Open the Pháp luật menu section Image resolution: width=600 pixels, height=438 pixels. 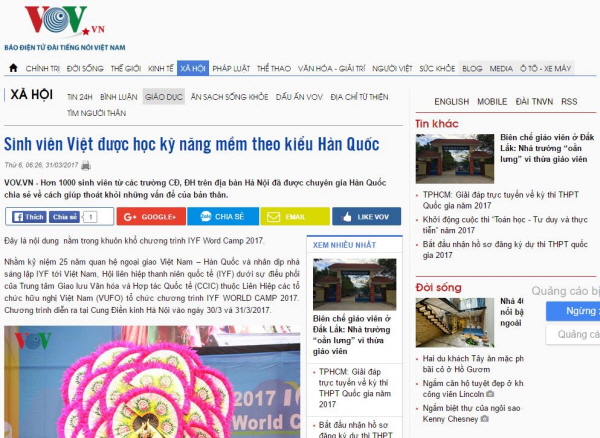(x=231, y=68)
